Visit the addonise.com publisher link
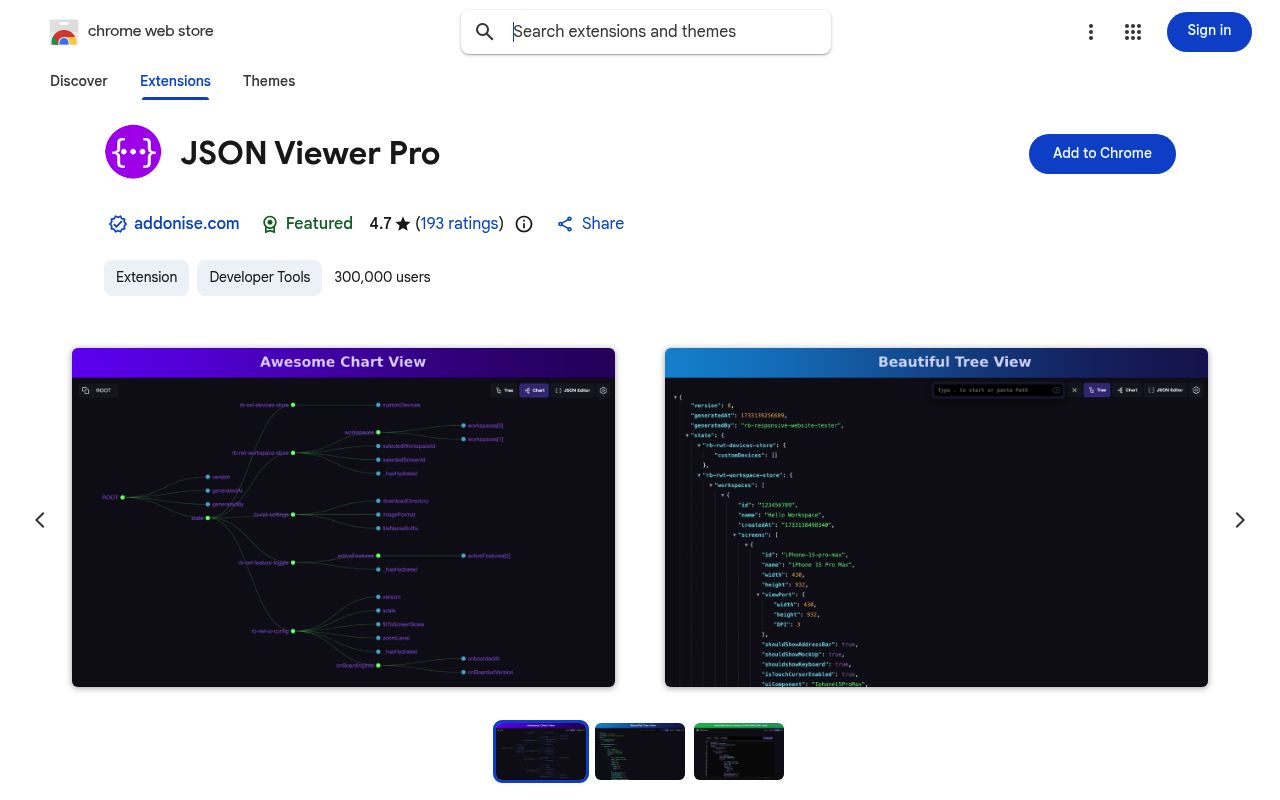This screenshot has width=1280, height=800. tap(186, 224)
